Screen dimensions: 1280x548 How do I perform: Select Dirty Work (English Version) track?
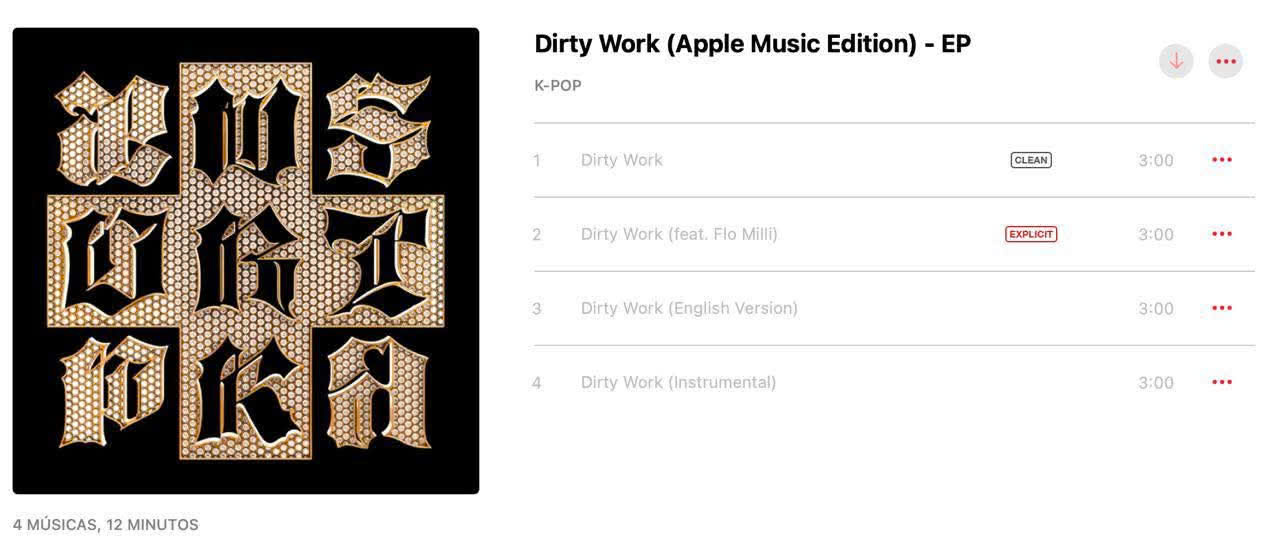pyautogui.click(x=689, y=308)
